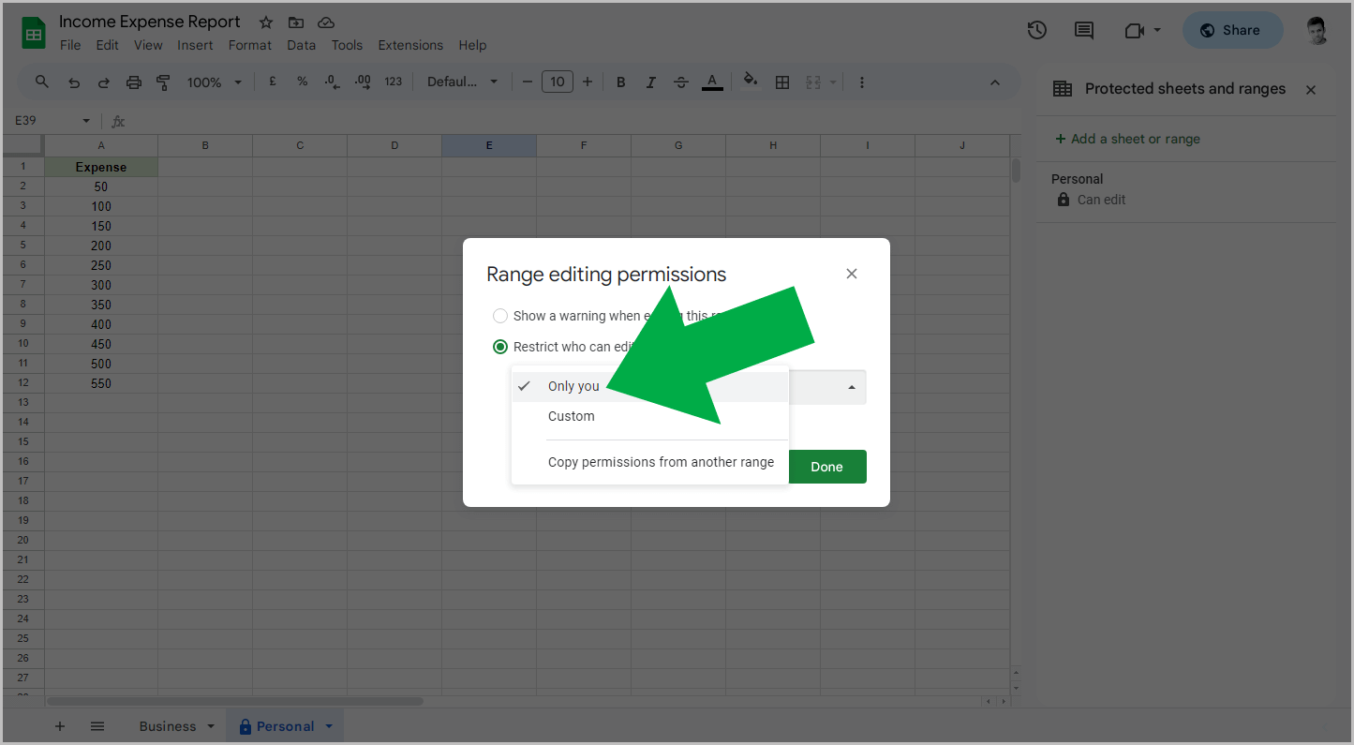
Task: Star the Income Expense Report document
Action: tap(266, 22)
